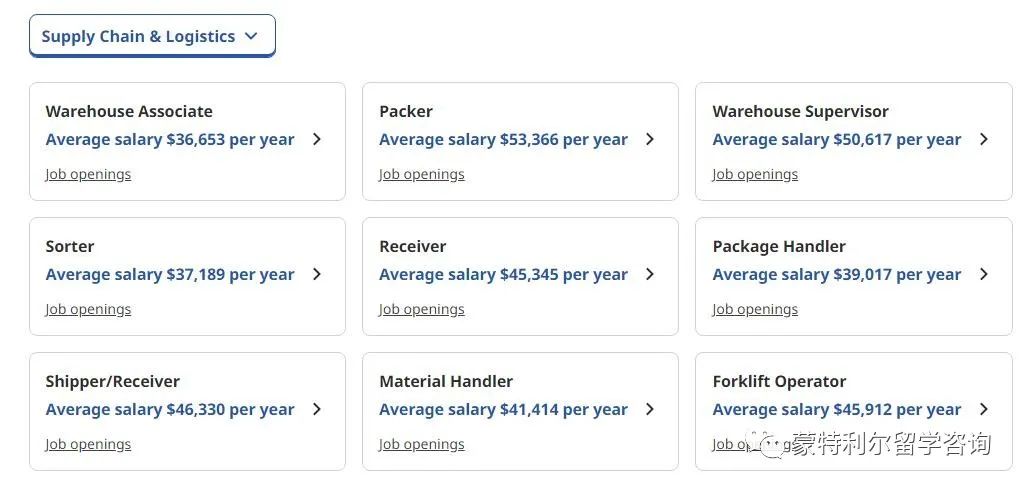The height and width of the screenshot is (489, 1025).
Task: Select Average salary $45,912 per year link
Action: [x=837, y=410]
